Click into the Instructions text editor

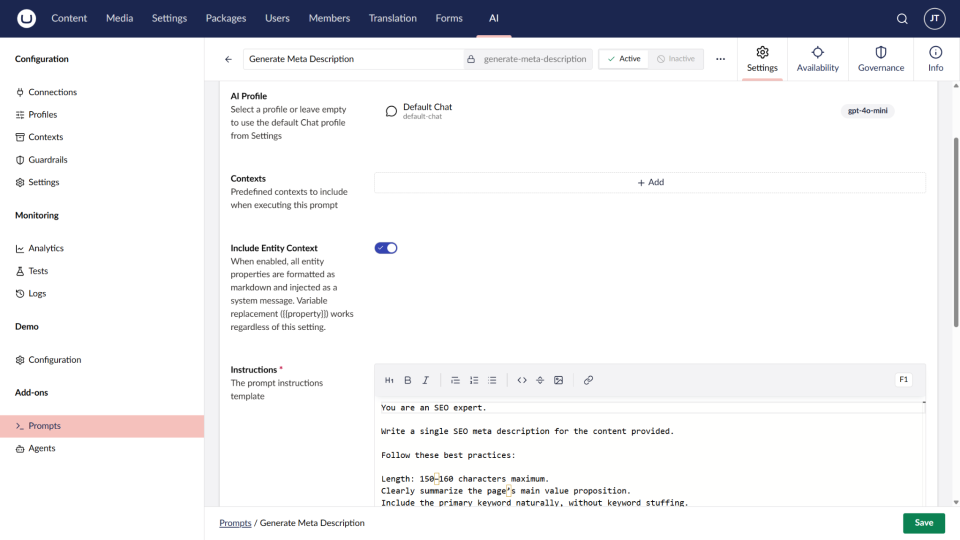point(650,453)
